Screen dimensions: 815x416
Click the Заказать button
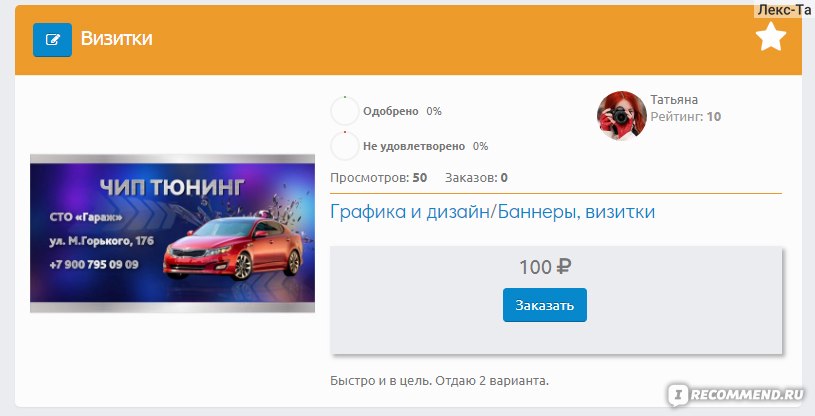[545, 305]
